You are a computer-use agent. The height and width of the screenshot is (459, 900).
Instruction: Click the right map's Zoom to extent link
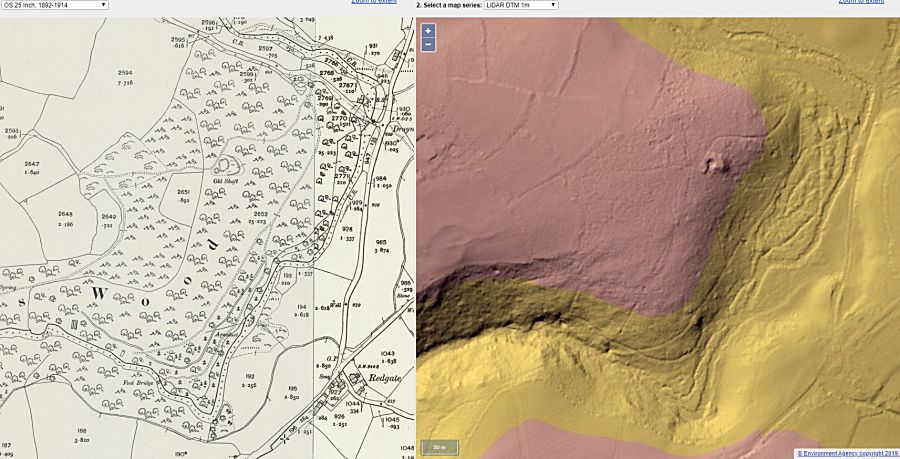coord(862,2)
